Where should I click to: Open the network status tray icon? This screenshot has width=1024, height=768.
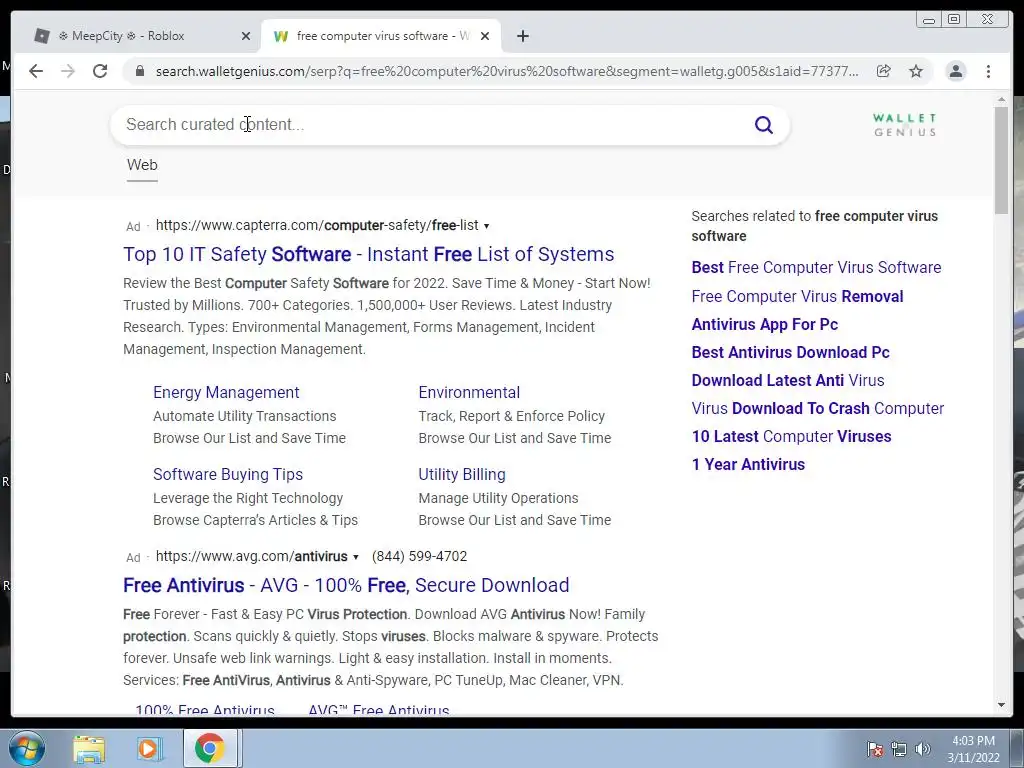click(899, 749)
